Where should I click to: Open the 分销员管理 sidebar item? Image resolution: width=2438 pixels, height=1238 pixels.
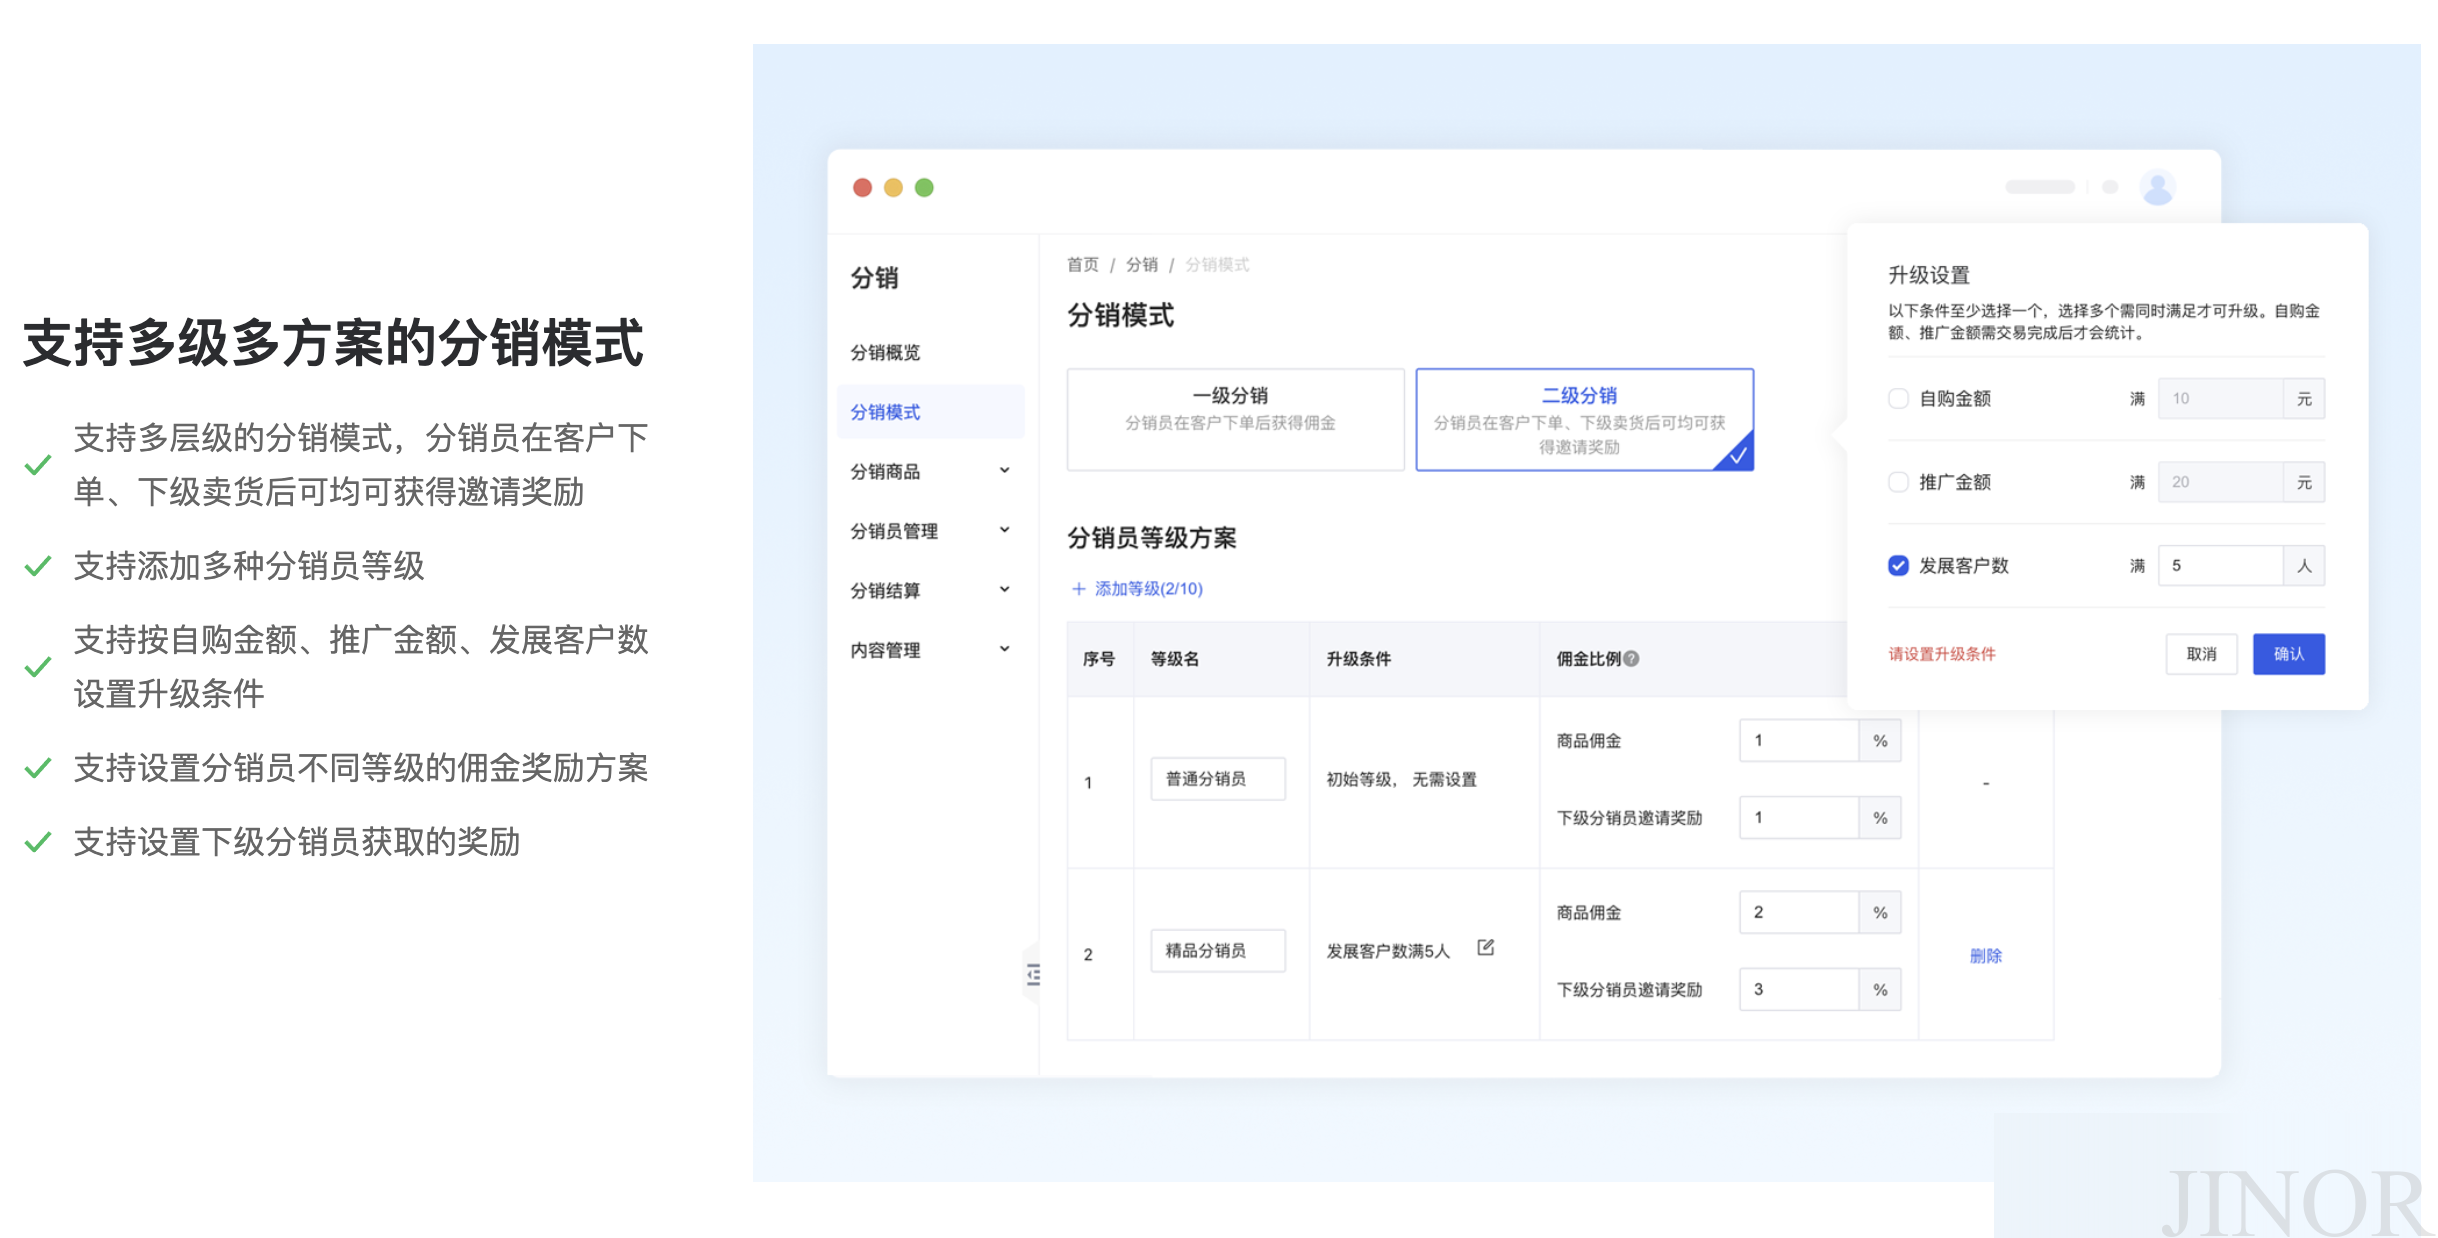894,531
